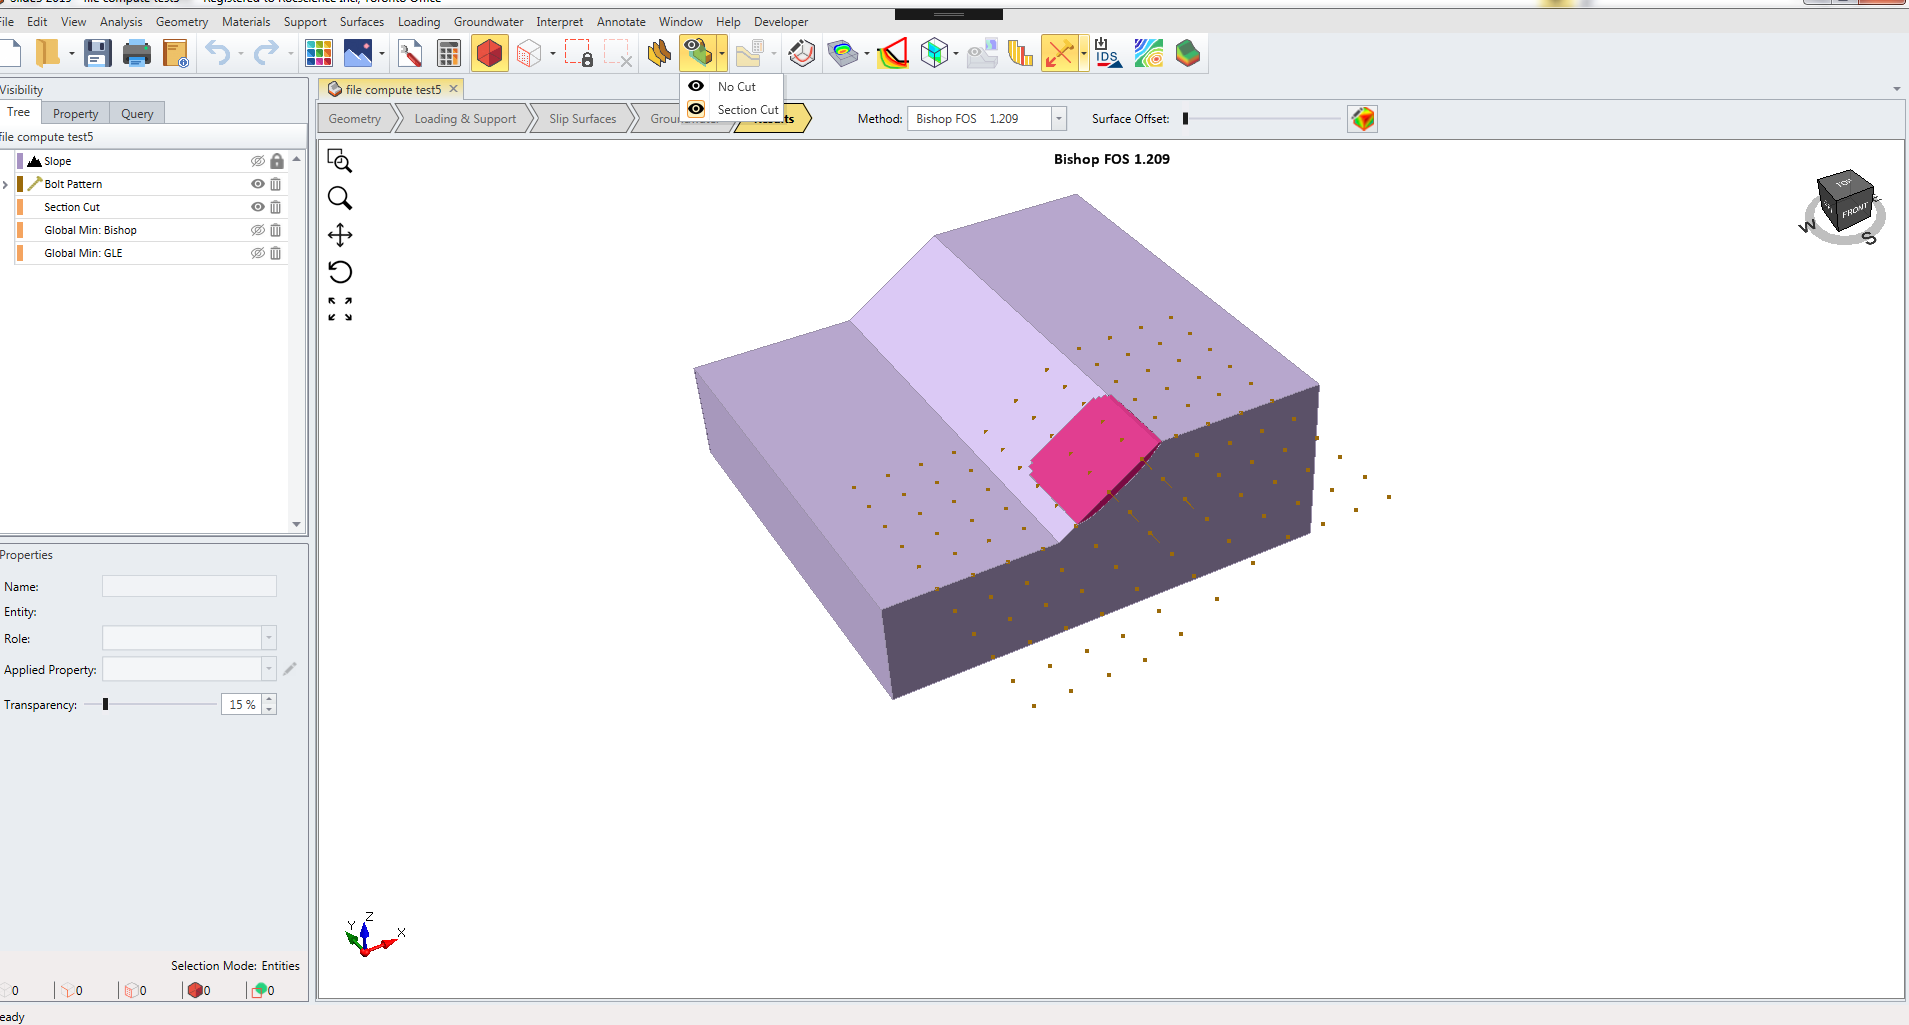
Task: Toggle Section Cut eye option in dropdown
Action: (696, 109)
